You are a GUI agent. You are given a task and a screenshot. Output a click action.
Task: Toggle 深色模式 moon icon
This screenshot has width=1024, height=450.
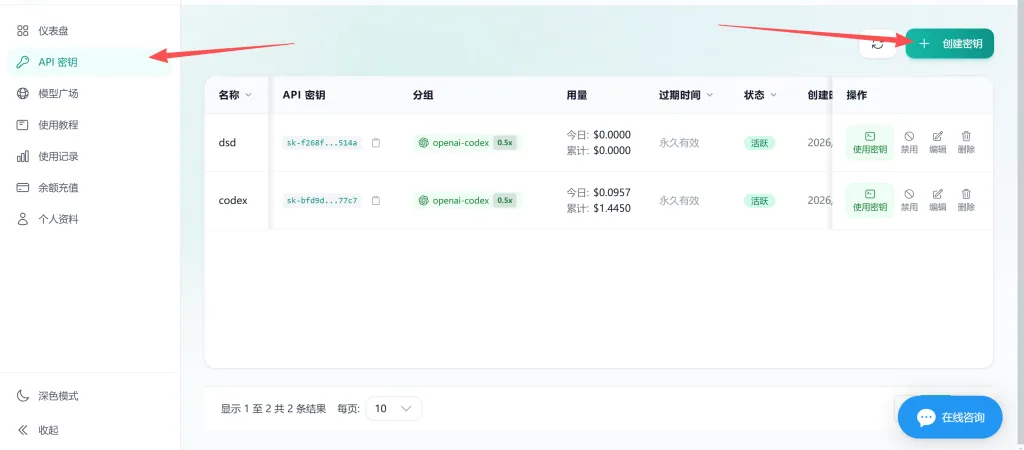click(x=23, y=396)
